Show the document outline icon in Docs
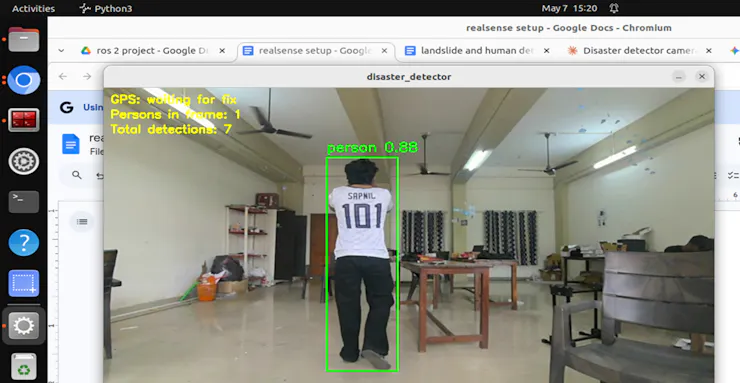The image size is (740, 383). [82, 222]
